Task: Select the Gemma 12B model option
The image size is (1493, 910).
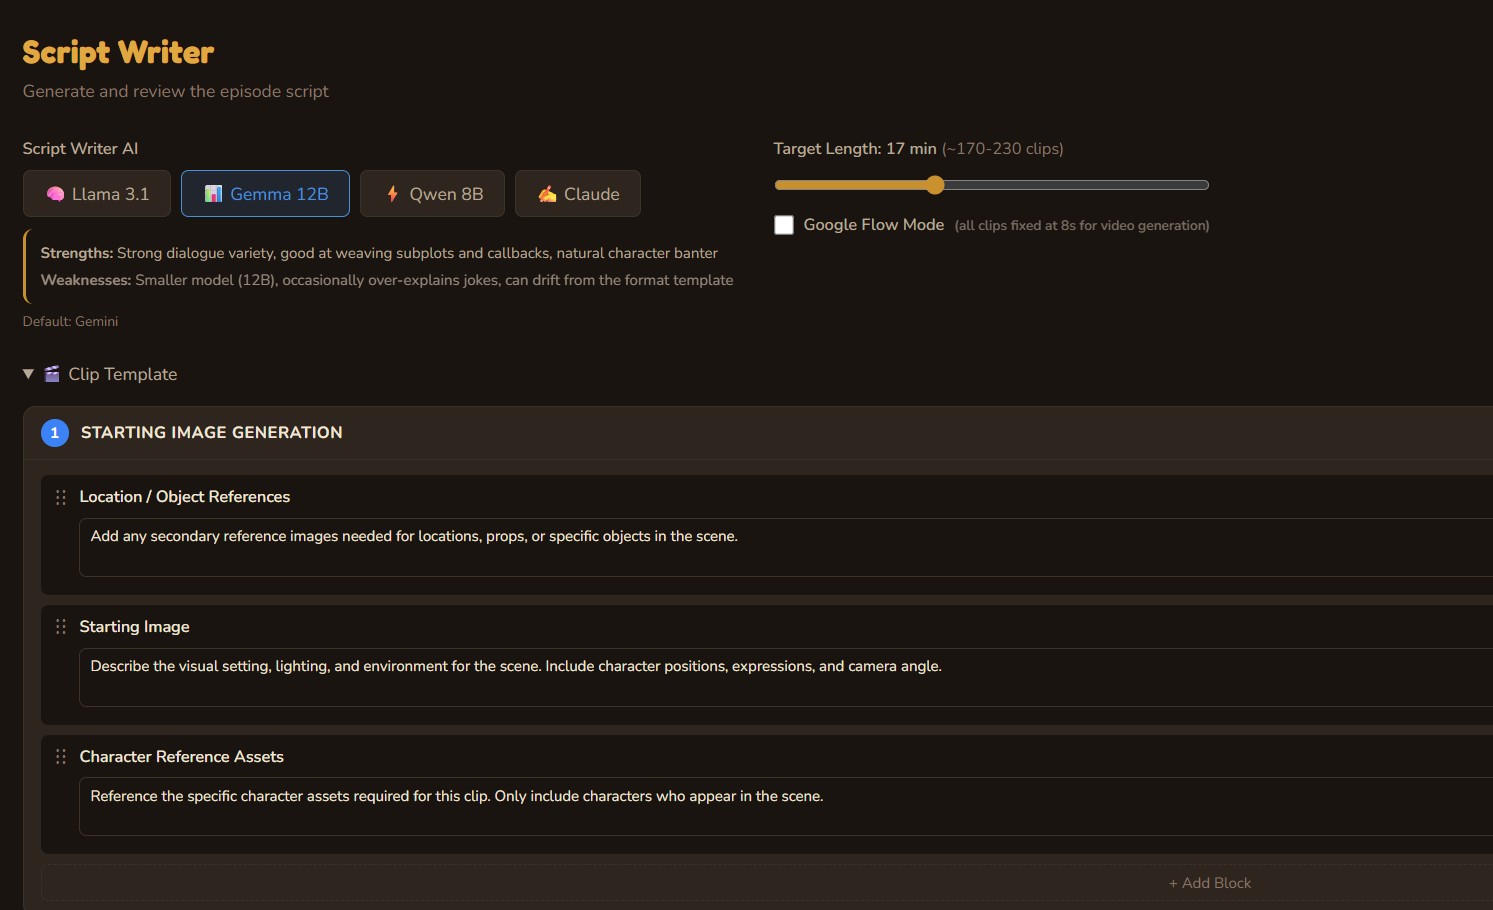Action: (265, 194)
